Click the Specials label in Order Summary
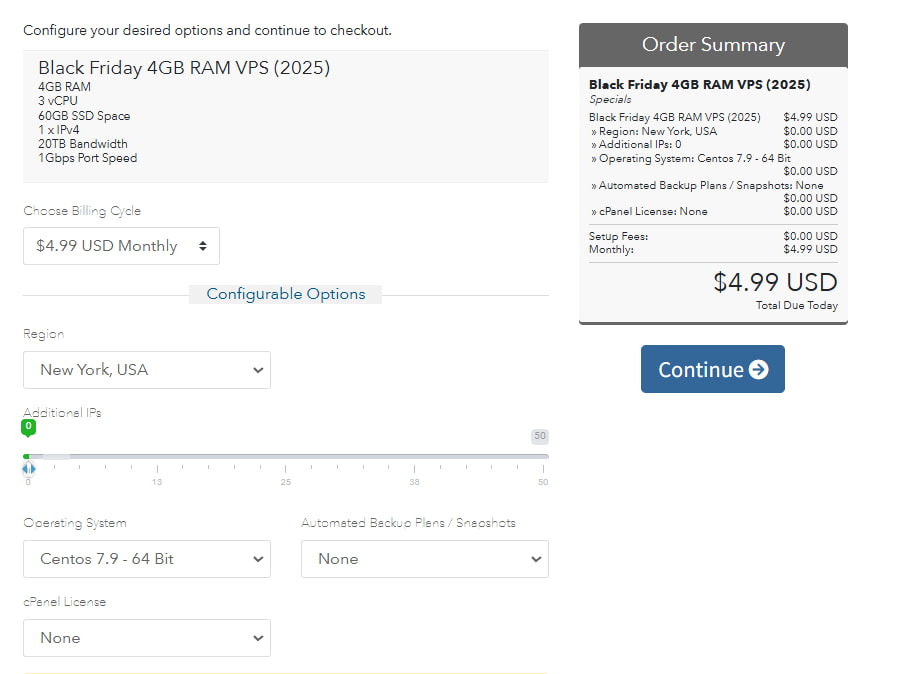Viewport: 899px width, 674px height. pos(610,100)
